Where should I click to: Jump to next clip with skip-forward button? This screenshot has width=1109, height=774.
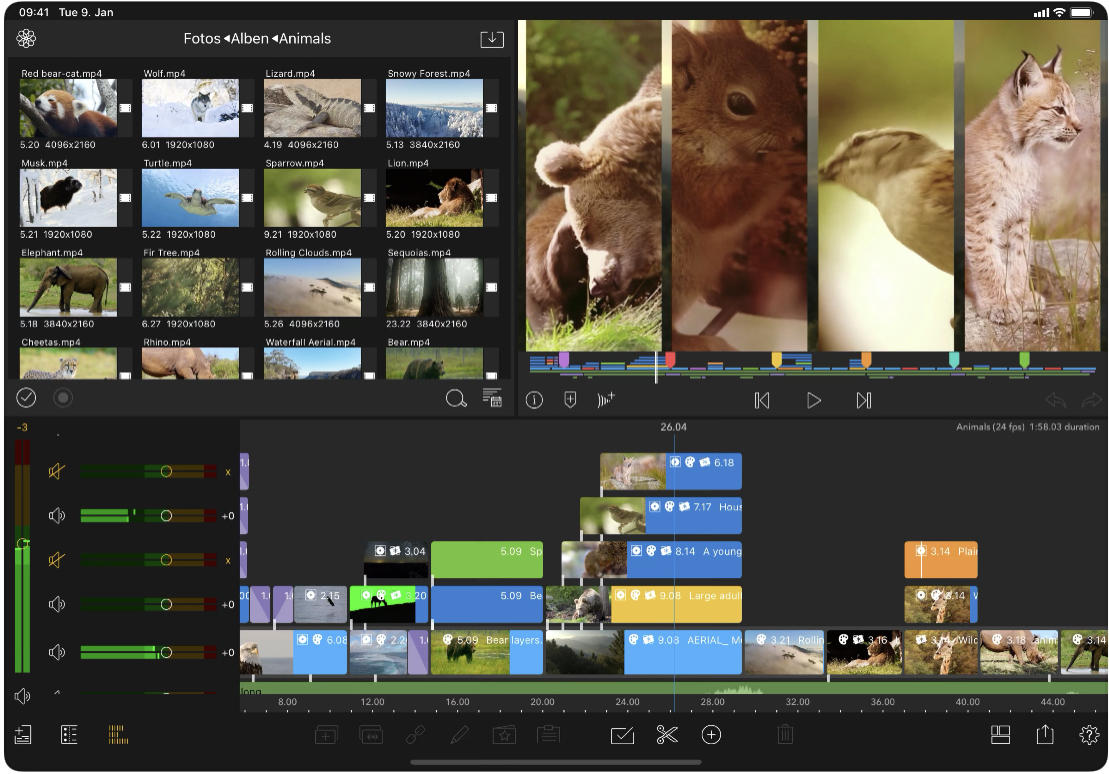[864, 400]
